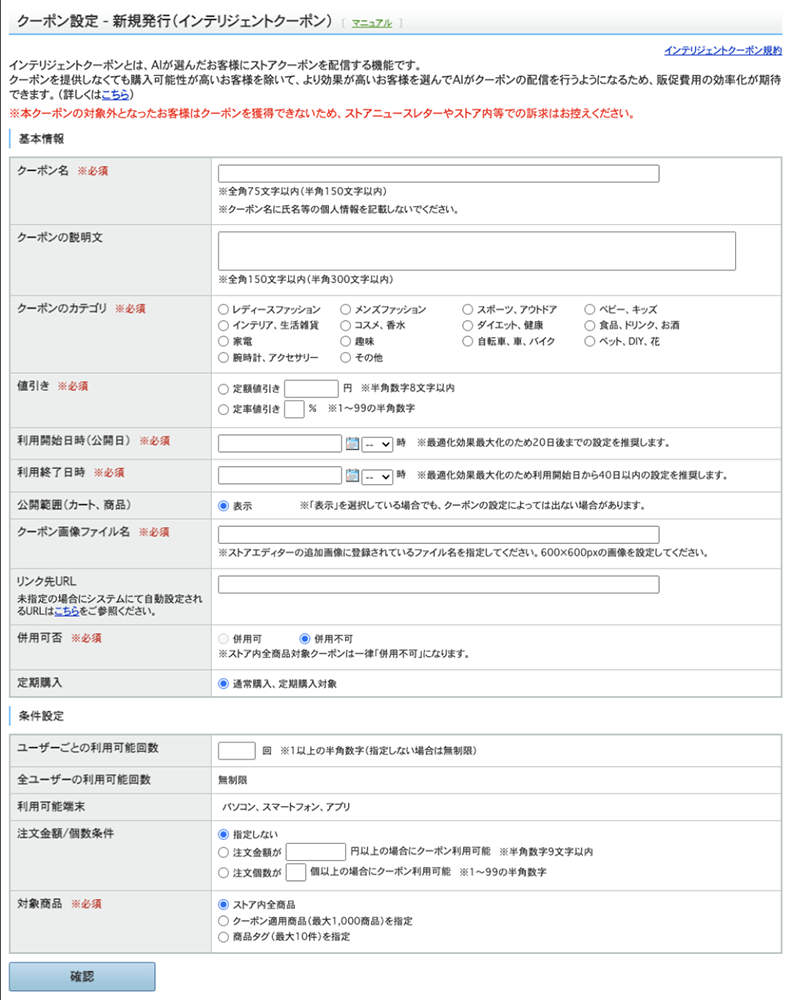Select 家電 category radio
The height and width of the screenshot is (1000, 800).
(223, 341)
